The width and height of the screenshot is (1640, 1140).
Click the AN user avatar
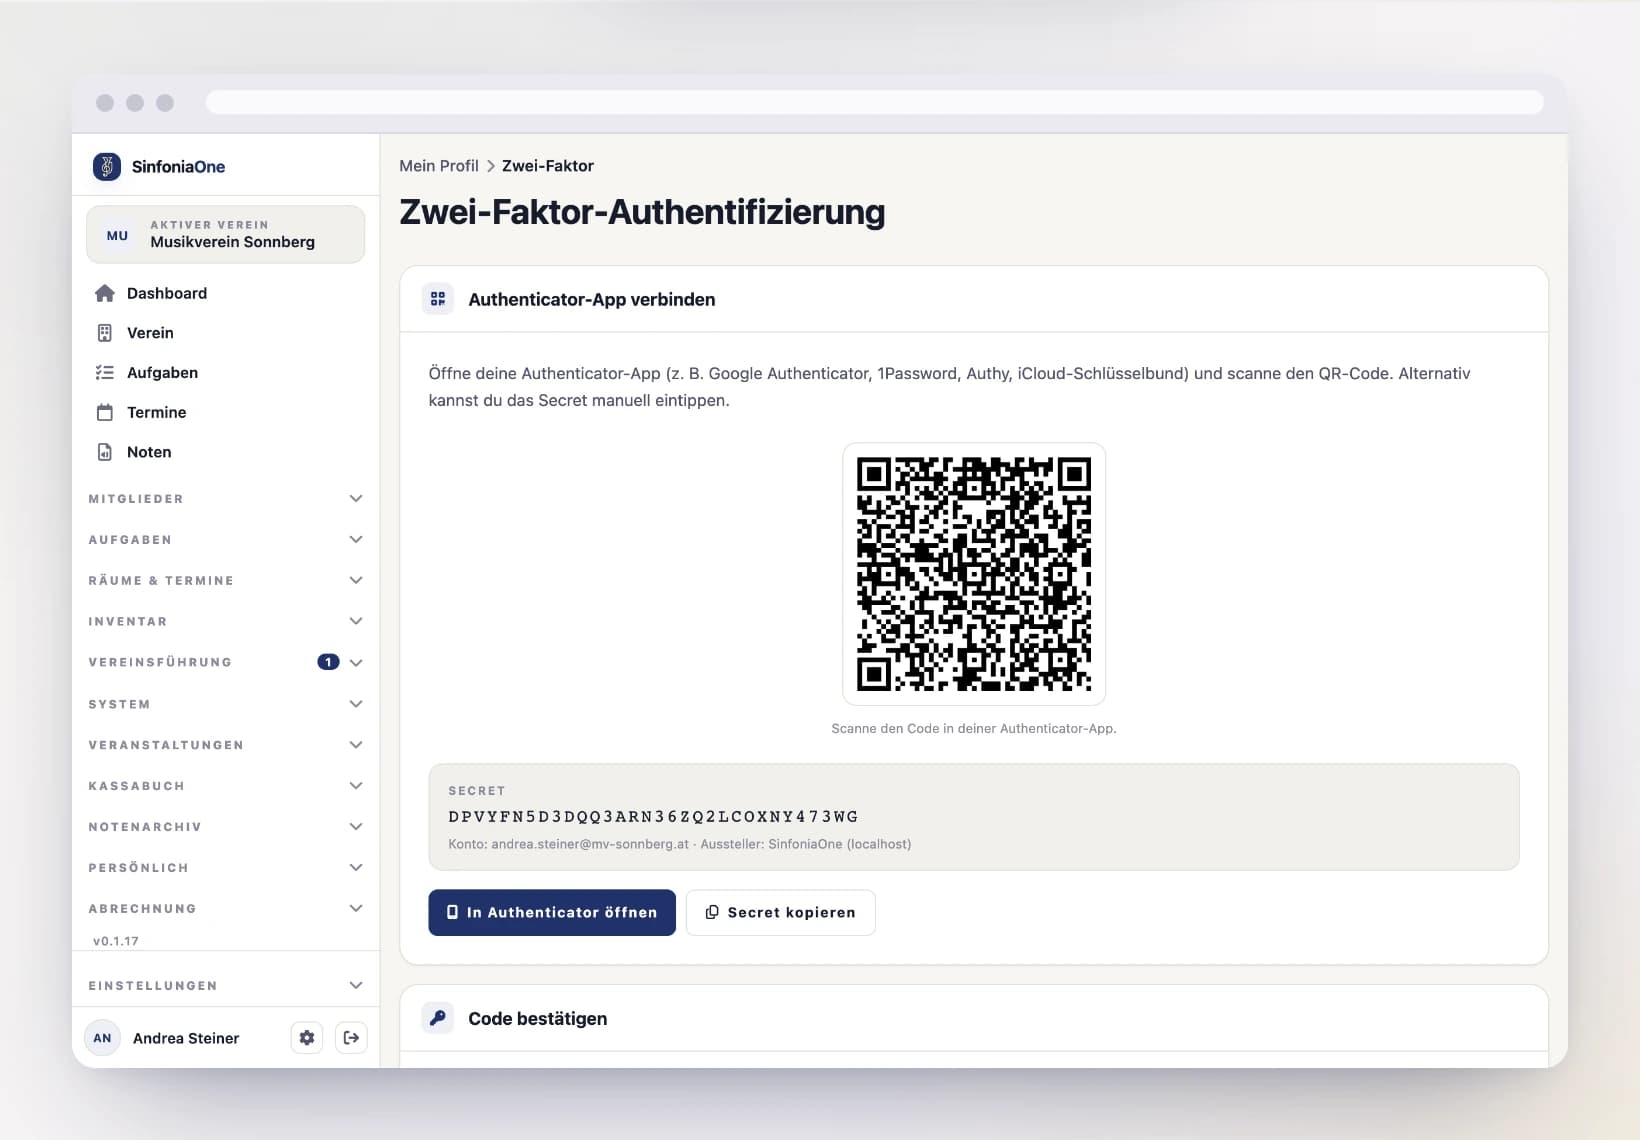(x=102, y=1038)
